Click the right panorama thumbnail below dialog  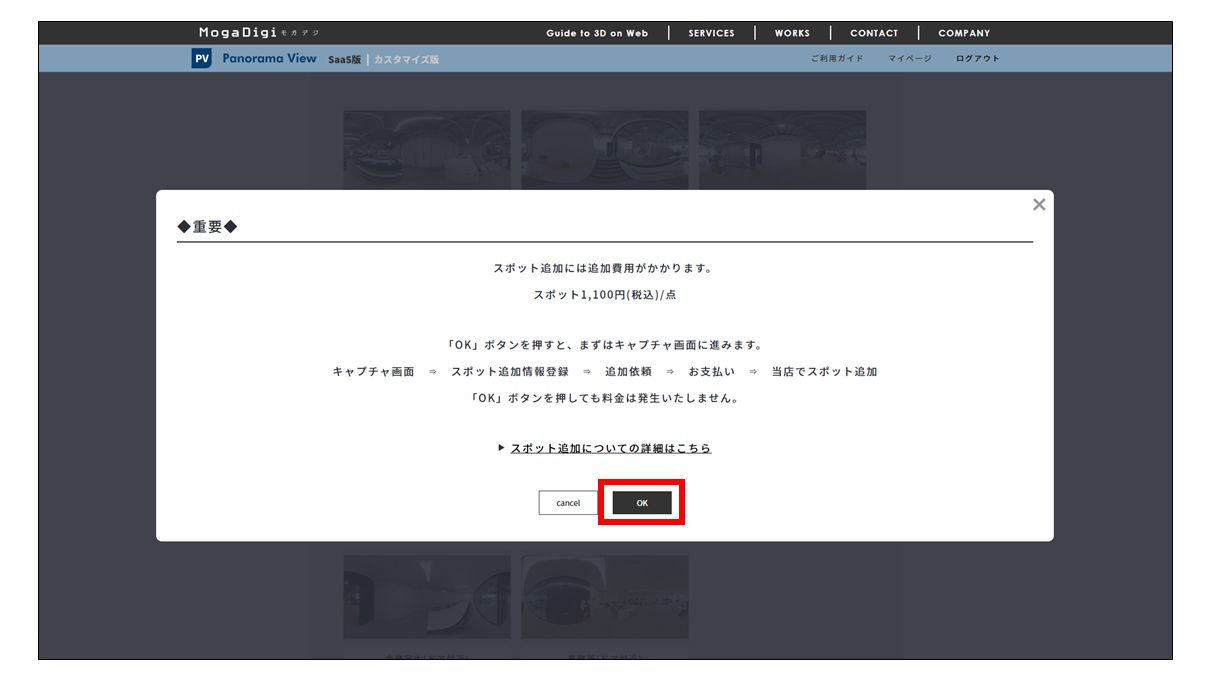click(x=605, y=597)
